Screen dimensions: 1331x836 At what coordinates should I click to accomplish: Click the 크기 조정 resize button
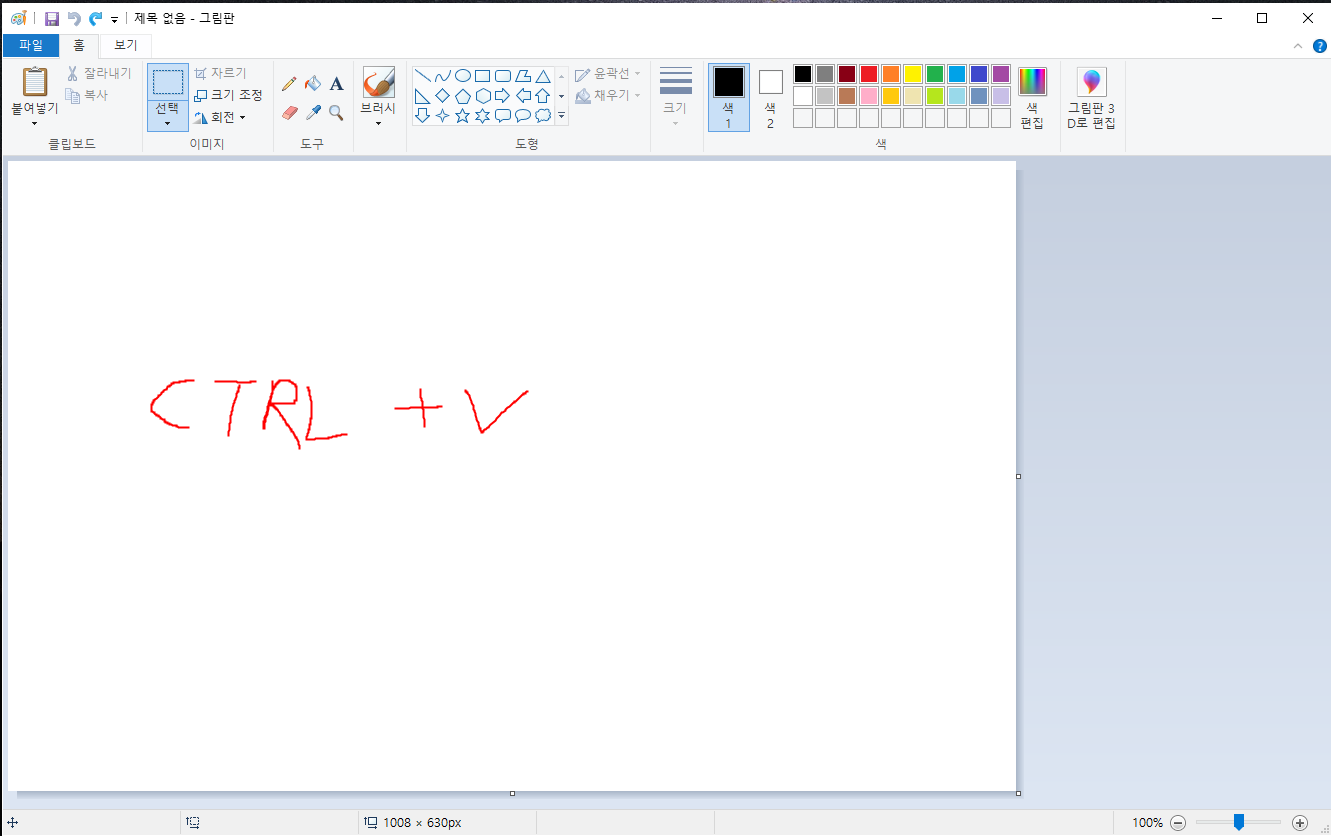point(228,95)
